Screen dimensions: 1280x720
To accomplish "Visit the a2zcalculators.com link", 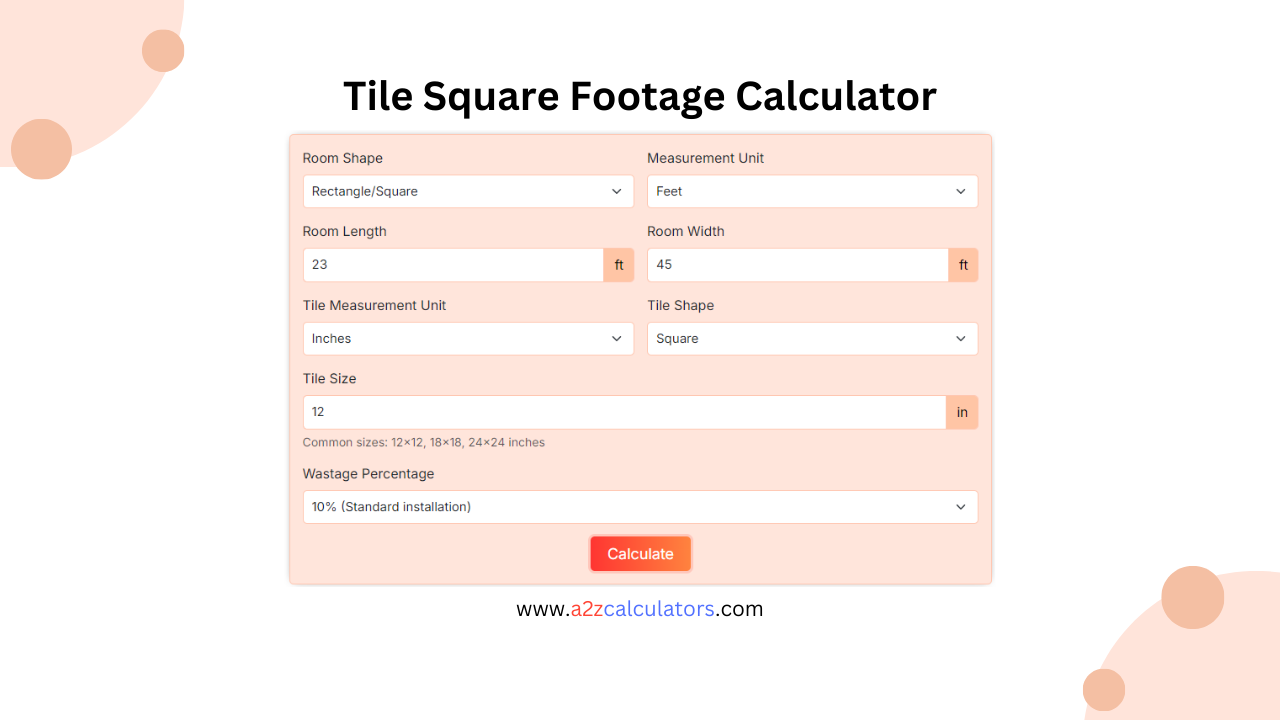I will point(640,608).
